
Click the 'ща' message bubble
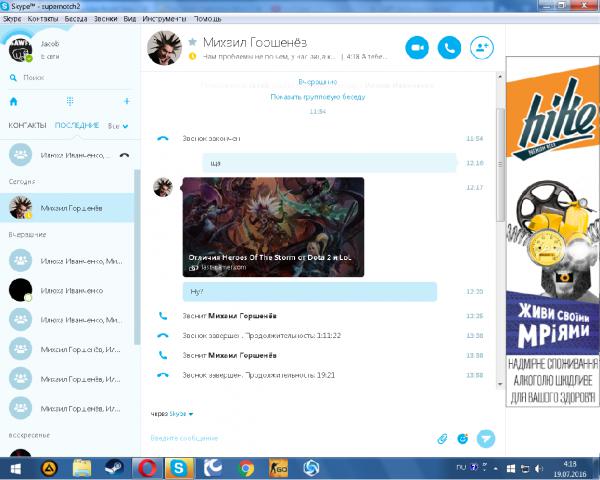(x=329, y=163)
